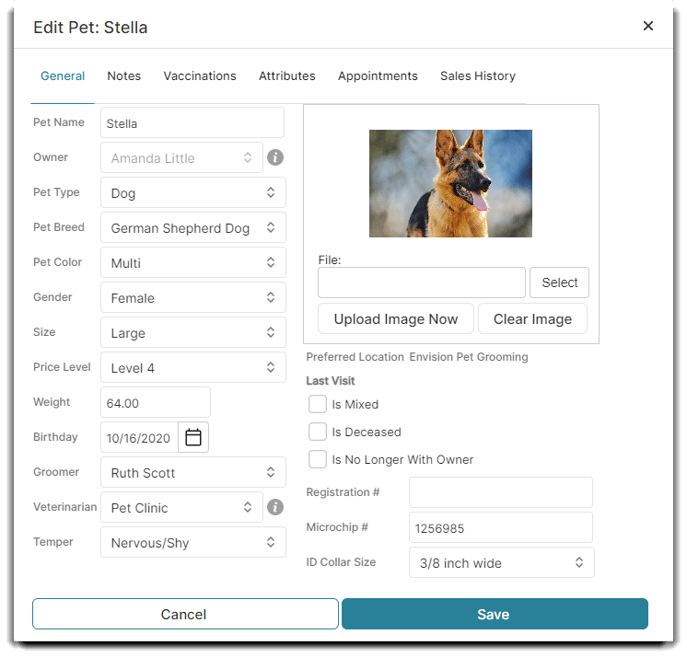Click the info icon beside Veterinarian field

click(x=276, y=508)
